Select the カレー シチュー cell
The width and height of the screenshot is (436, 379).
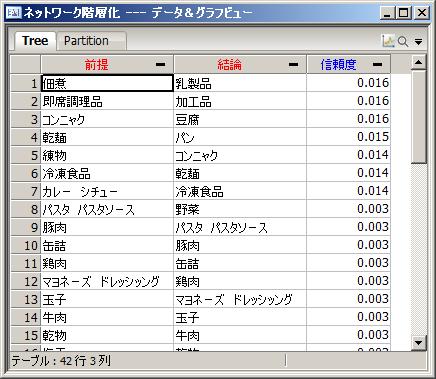click(x=107, y=191)
